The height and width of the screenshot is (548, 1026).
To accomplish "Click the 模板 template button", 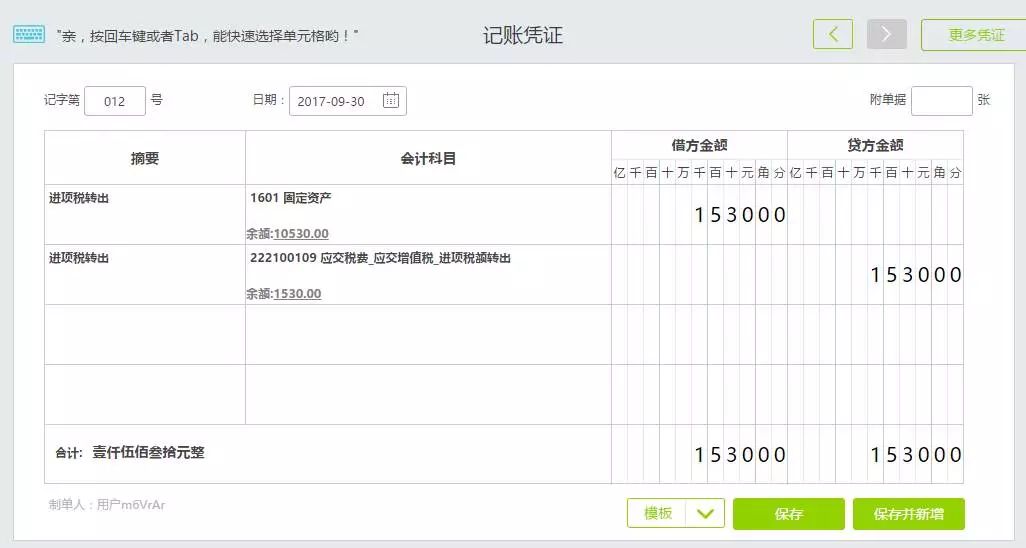I will (x=657, y=514).
